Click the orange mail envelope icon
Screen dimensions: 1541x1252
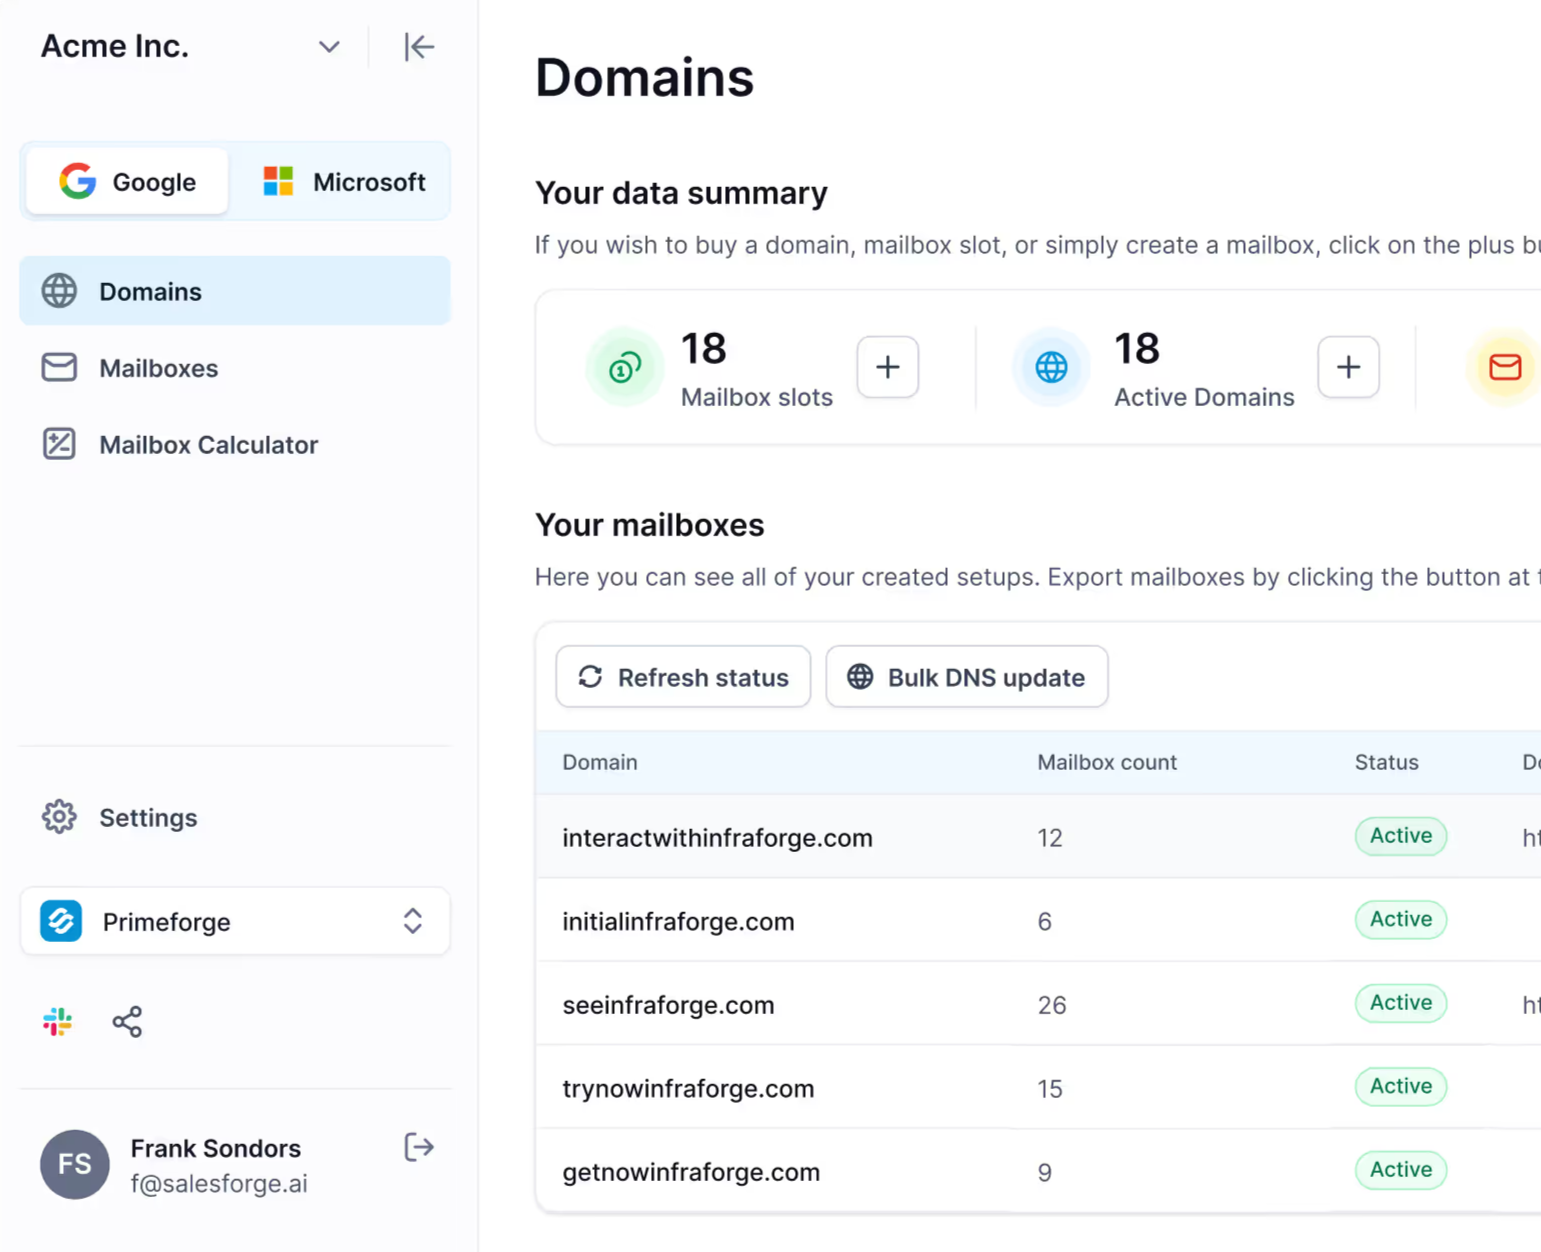click(x=1504, y=367)
